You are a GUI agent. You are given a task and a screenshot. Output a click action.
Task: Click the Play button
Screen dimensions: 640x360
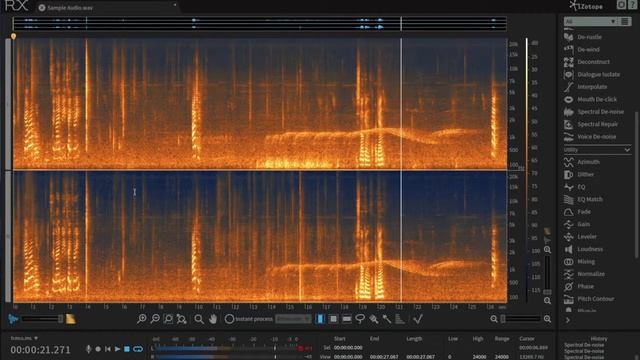pos(118,349)
